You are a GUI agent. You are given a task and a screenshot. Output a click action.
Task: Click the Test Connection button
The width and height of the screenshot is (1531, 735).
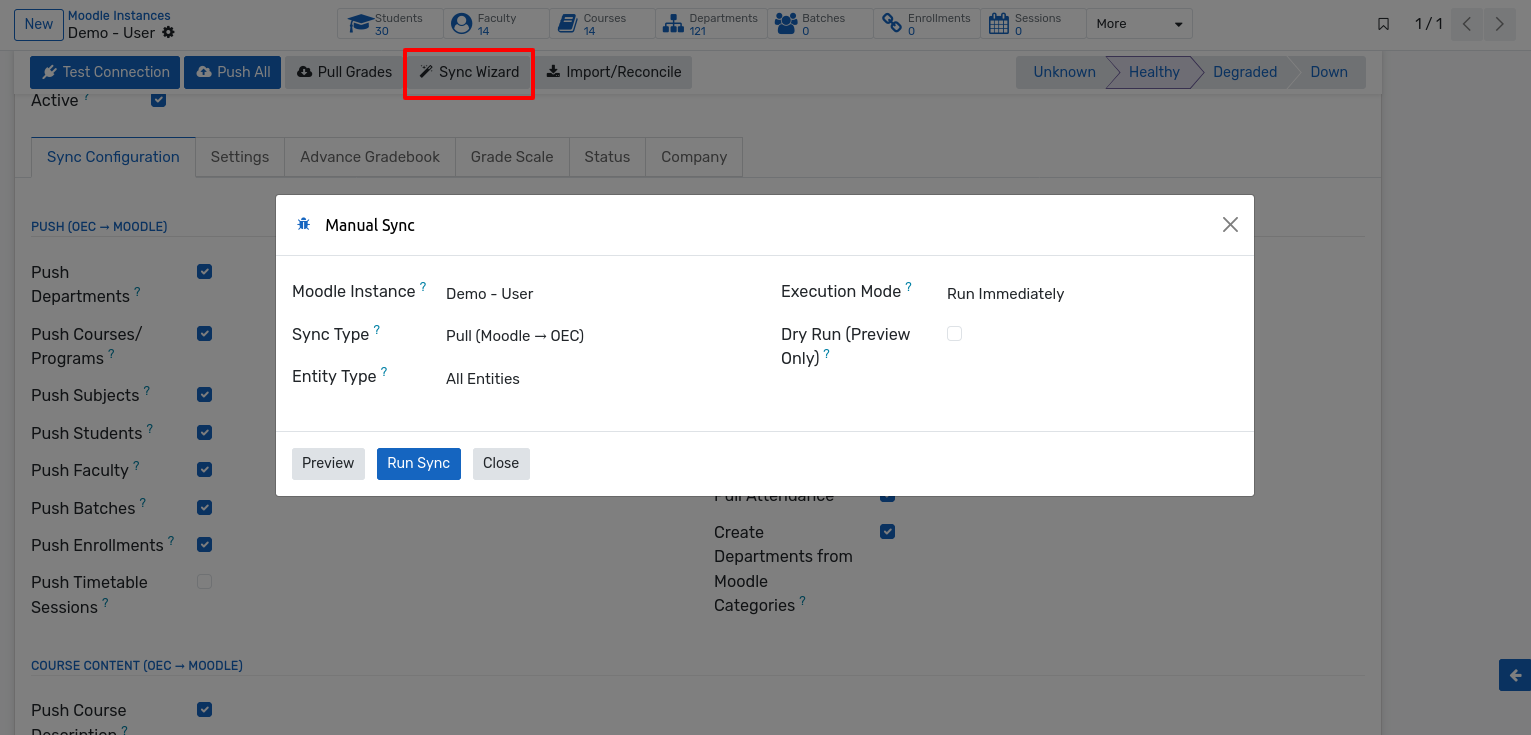click(105, 72)
